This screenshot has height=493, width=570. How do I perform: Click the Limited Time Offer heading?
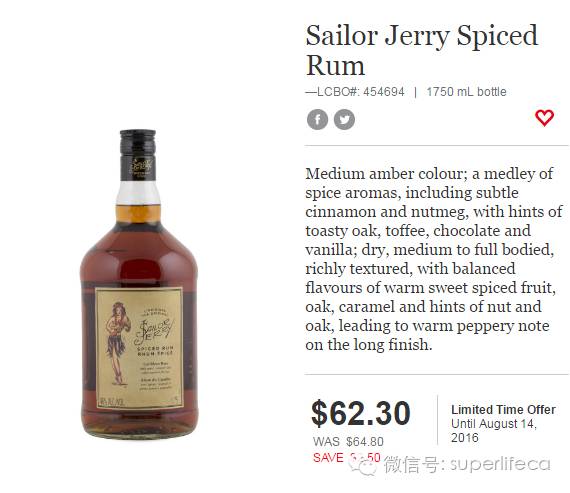[503, 410]
